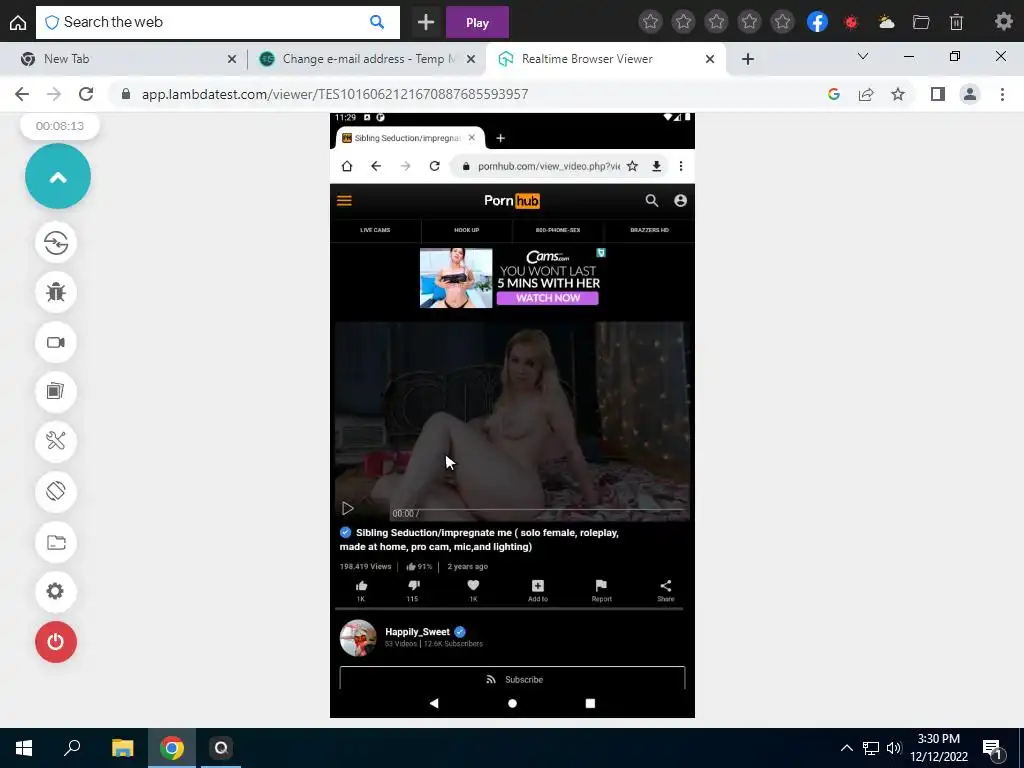This screenshot has height=768, width=1024.
Task: Open the mobile browser three-dot menu
Action: [x=680, y=166]
